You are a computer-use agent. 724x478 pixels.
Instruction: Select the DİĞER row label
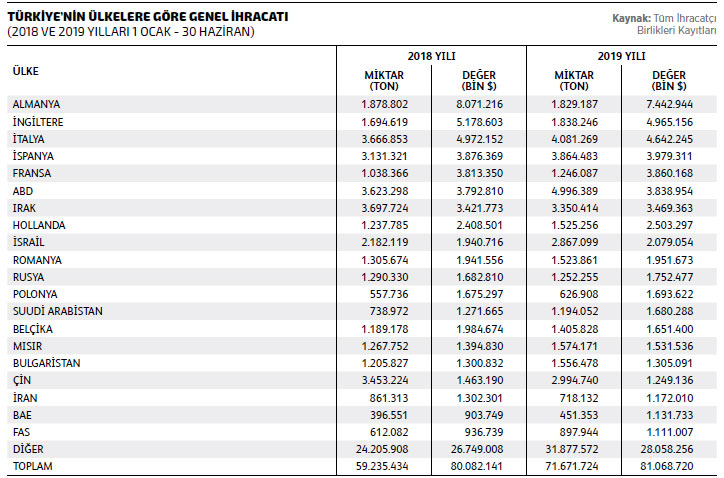coord(28,450)
